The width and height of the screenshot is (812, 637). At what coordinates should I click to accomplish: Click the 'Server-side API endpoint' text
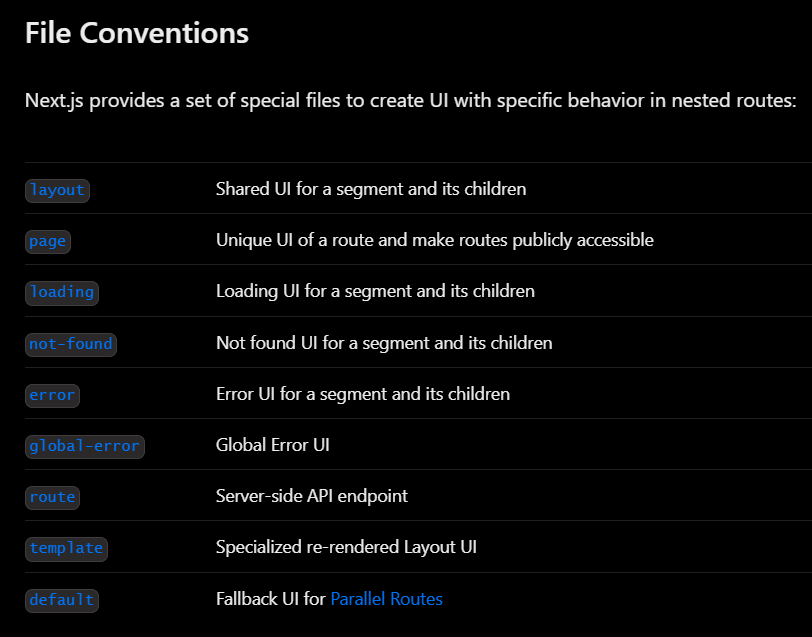coord(311,496)
